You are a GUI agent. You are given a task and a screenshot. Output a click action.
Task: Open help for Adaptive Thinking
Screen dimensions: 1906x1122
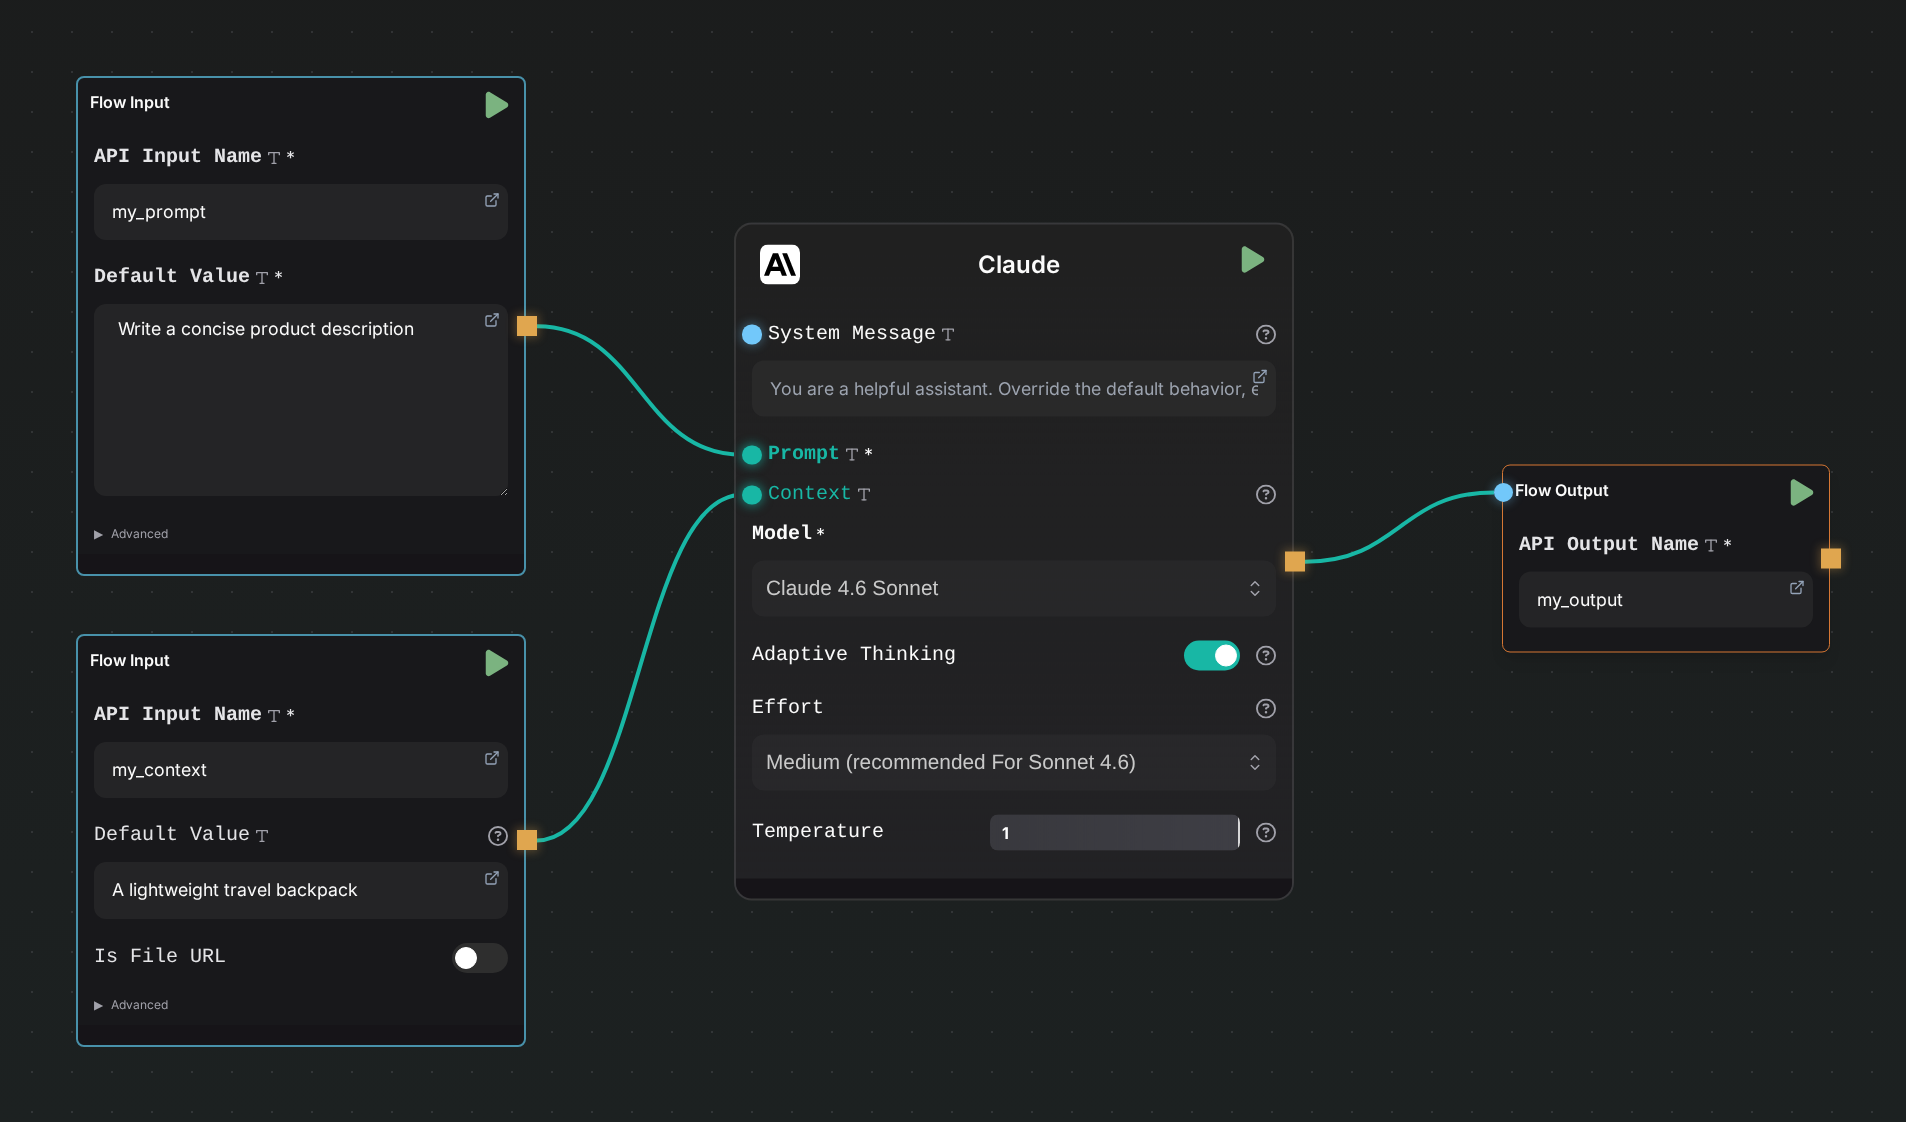[1266, 656]
